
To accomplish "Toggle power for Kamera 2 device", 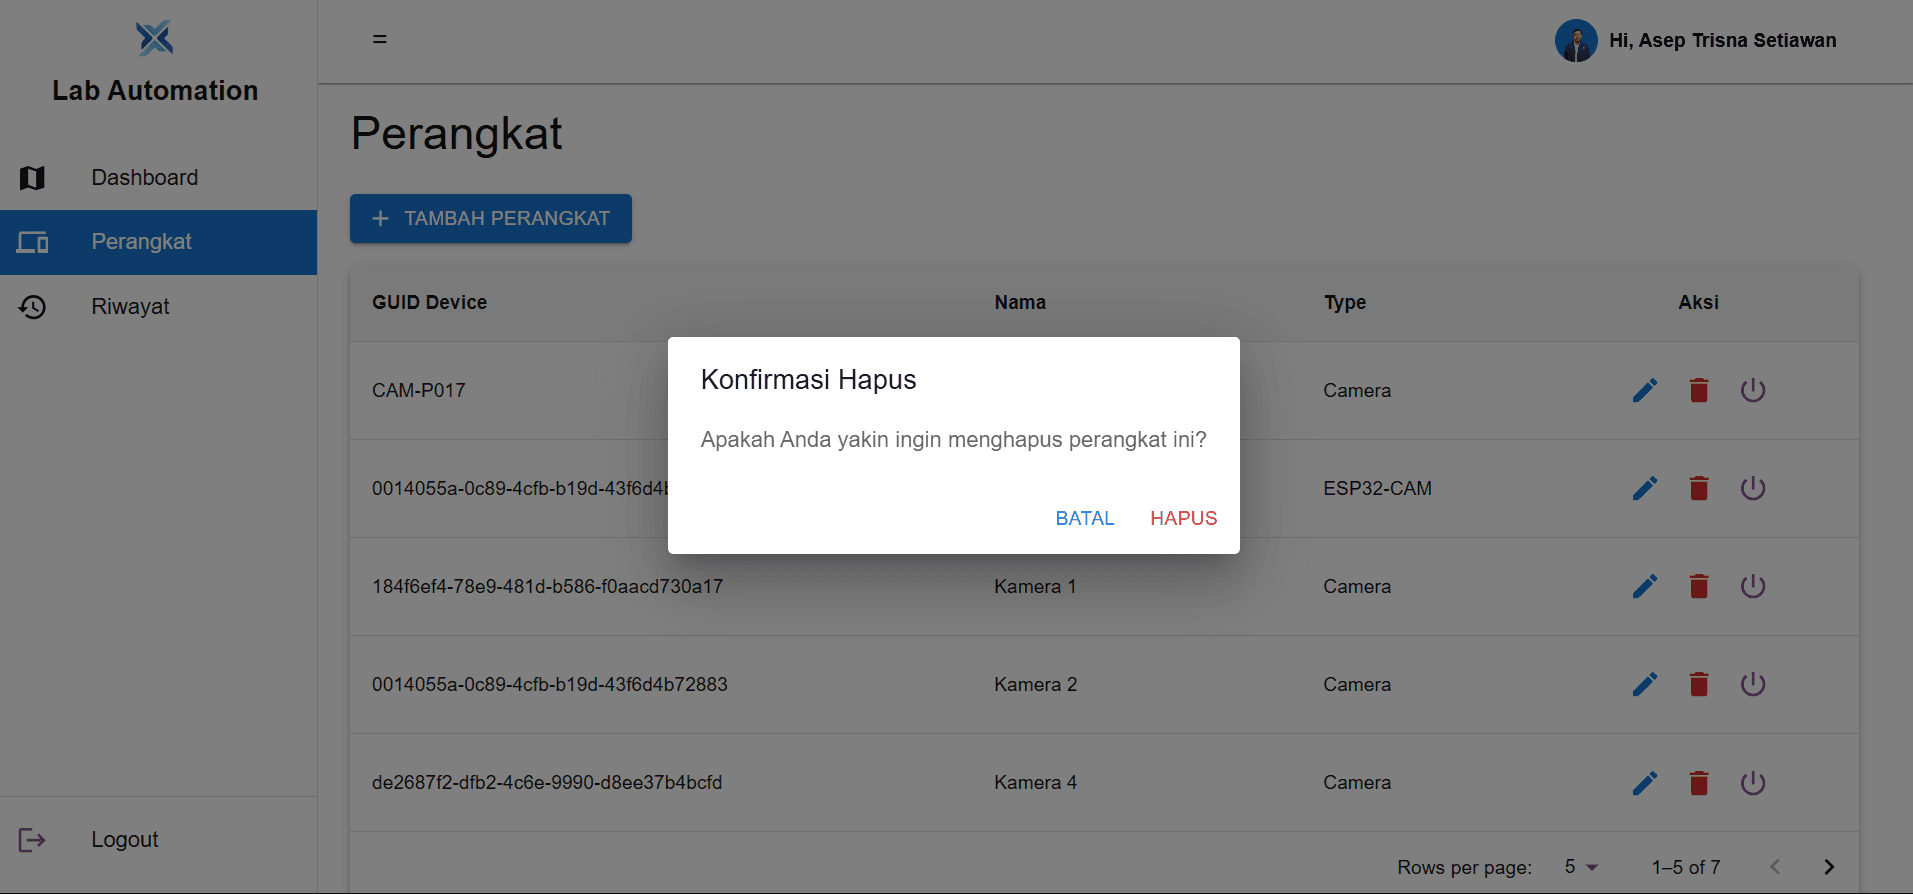I will click(1753, 684).
